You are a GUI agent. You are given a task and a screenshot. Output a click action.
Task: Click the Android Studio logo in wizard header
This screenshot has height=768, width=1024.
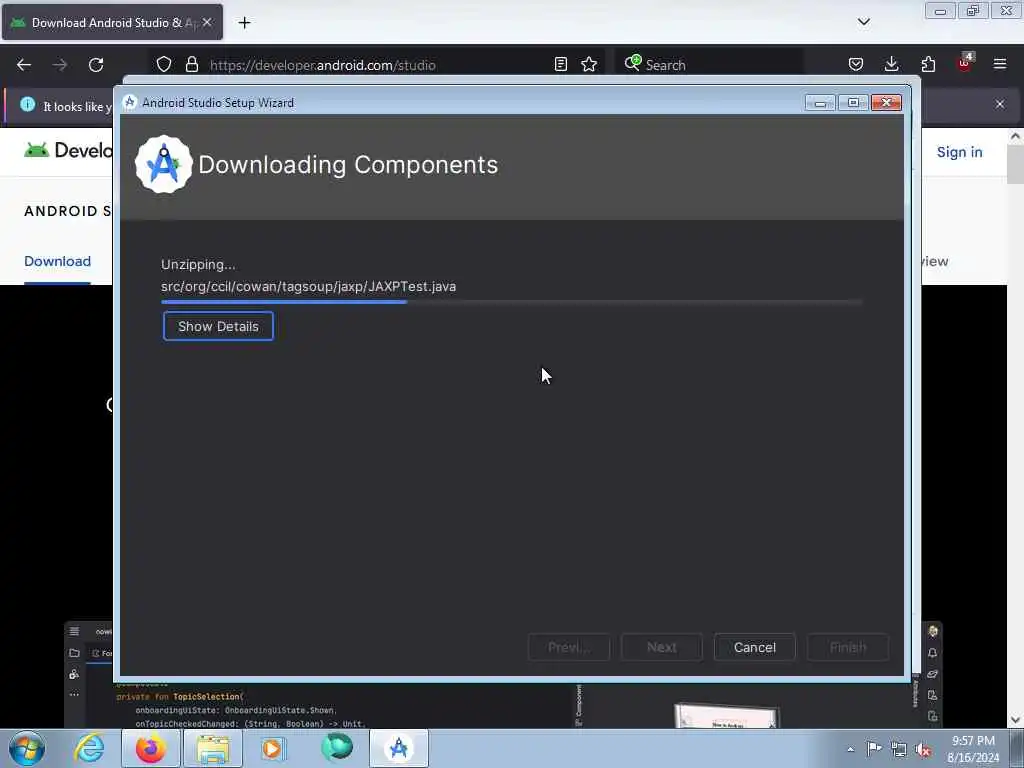163,165
